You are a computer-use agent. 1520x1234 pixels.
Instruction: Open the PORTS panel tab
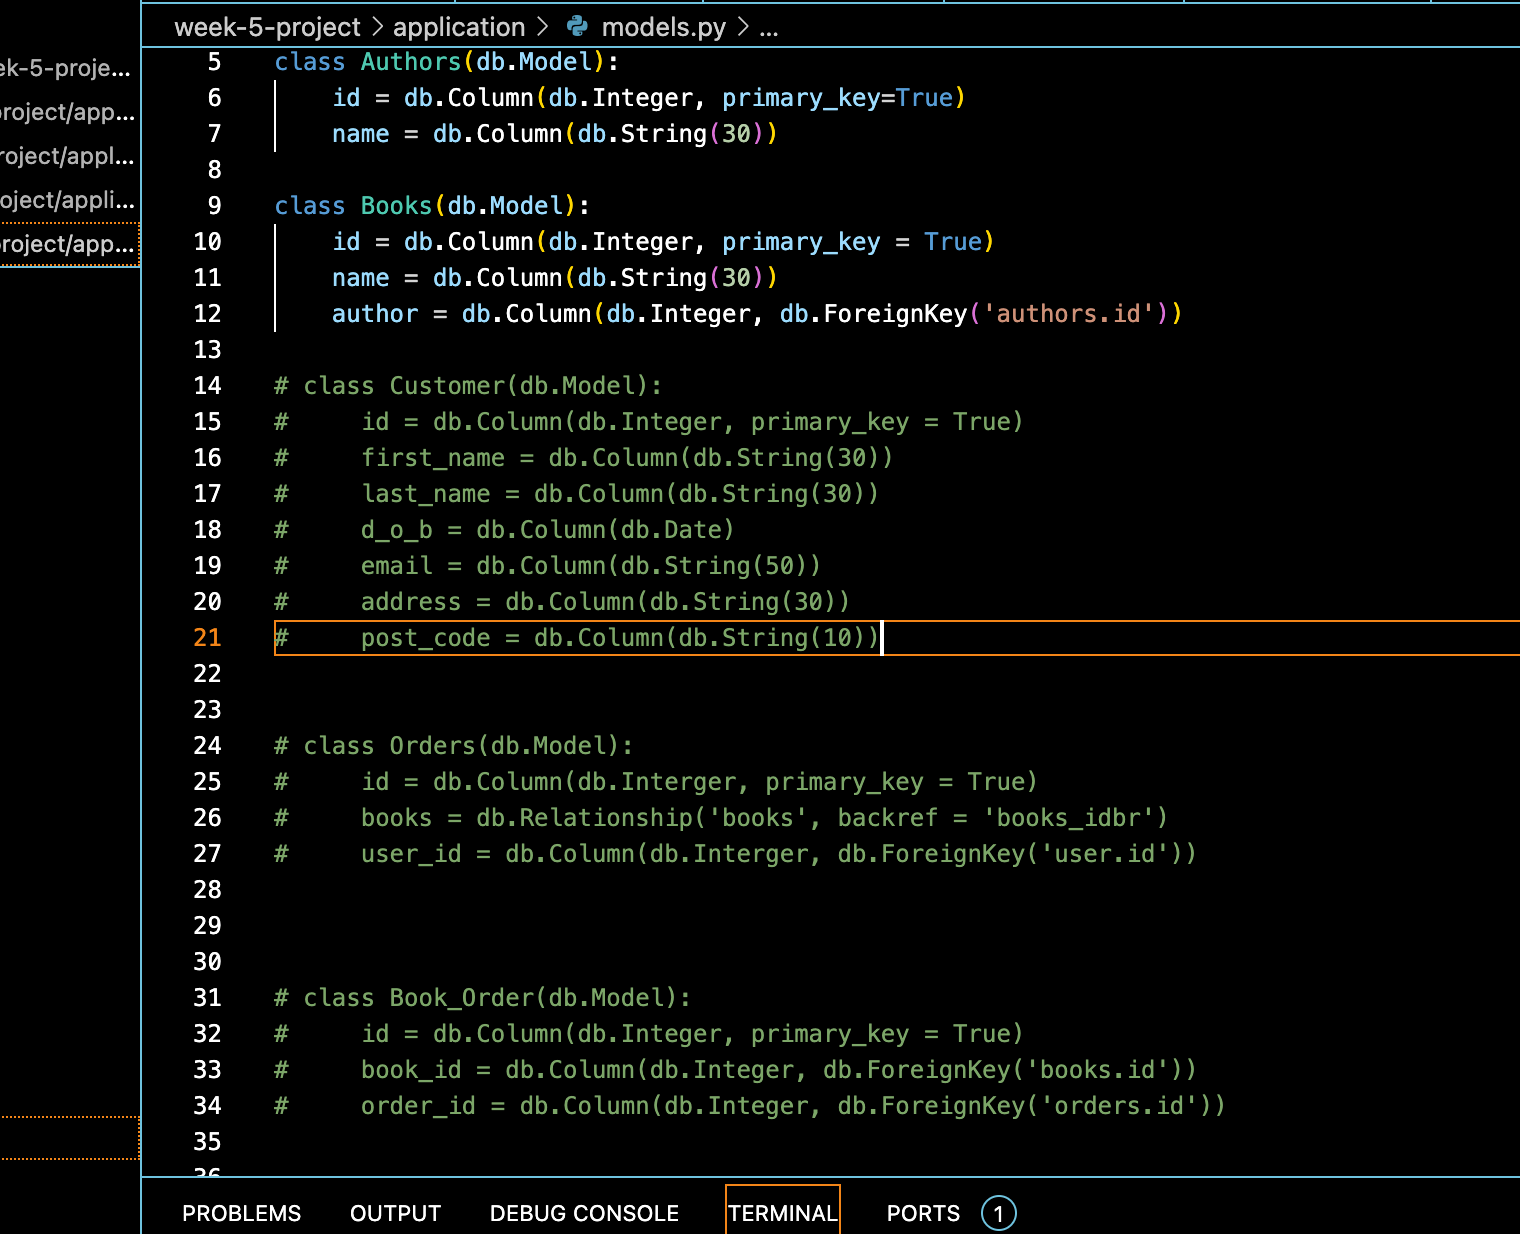pyautogui.click(x=923, y=1213)
